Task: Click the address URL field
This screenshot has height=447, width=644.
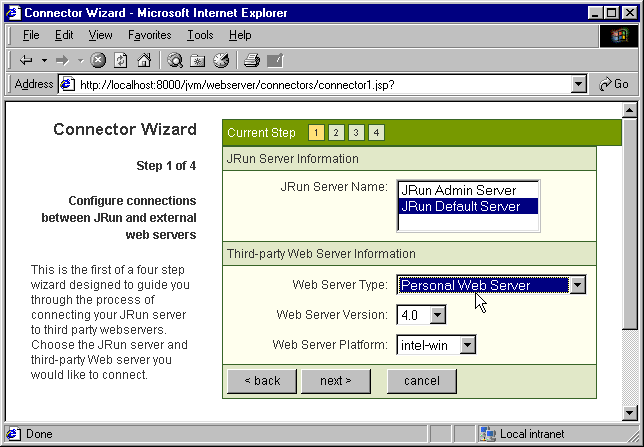Action: (x=322, y=85)
